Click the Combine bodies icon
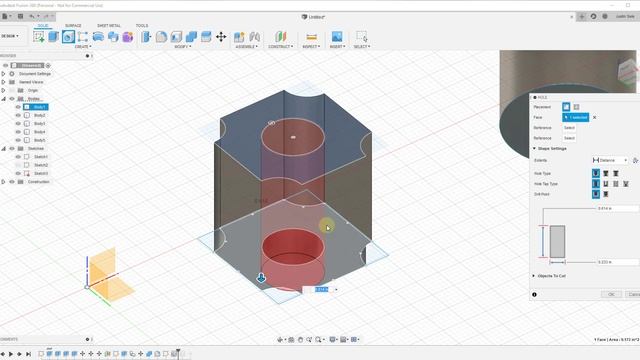This screenshot has width=640, height=360. [x=191, y=37]
